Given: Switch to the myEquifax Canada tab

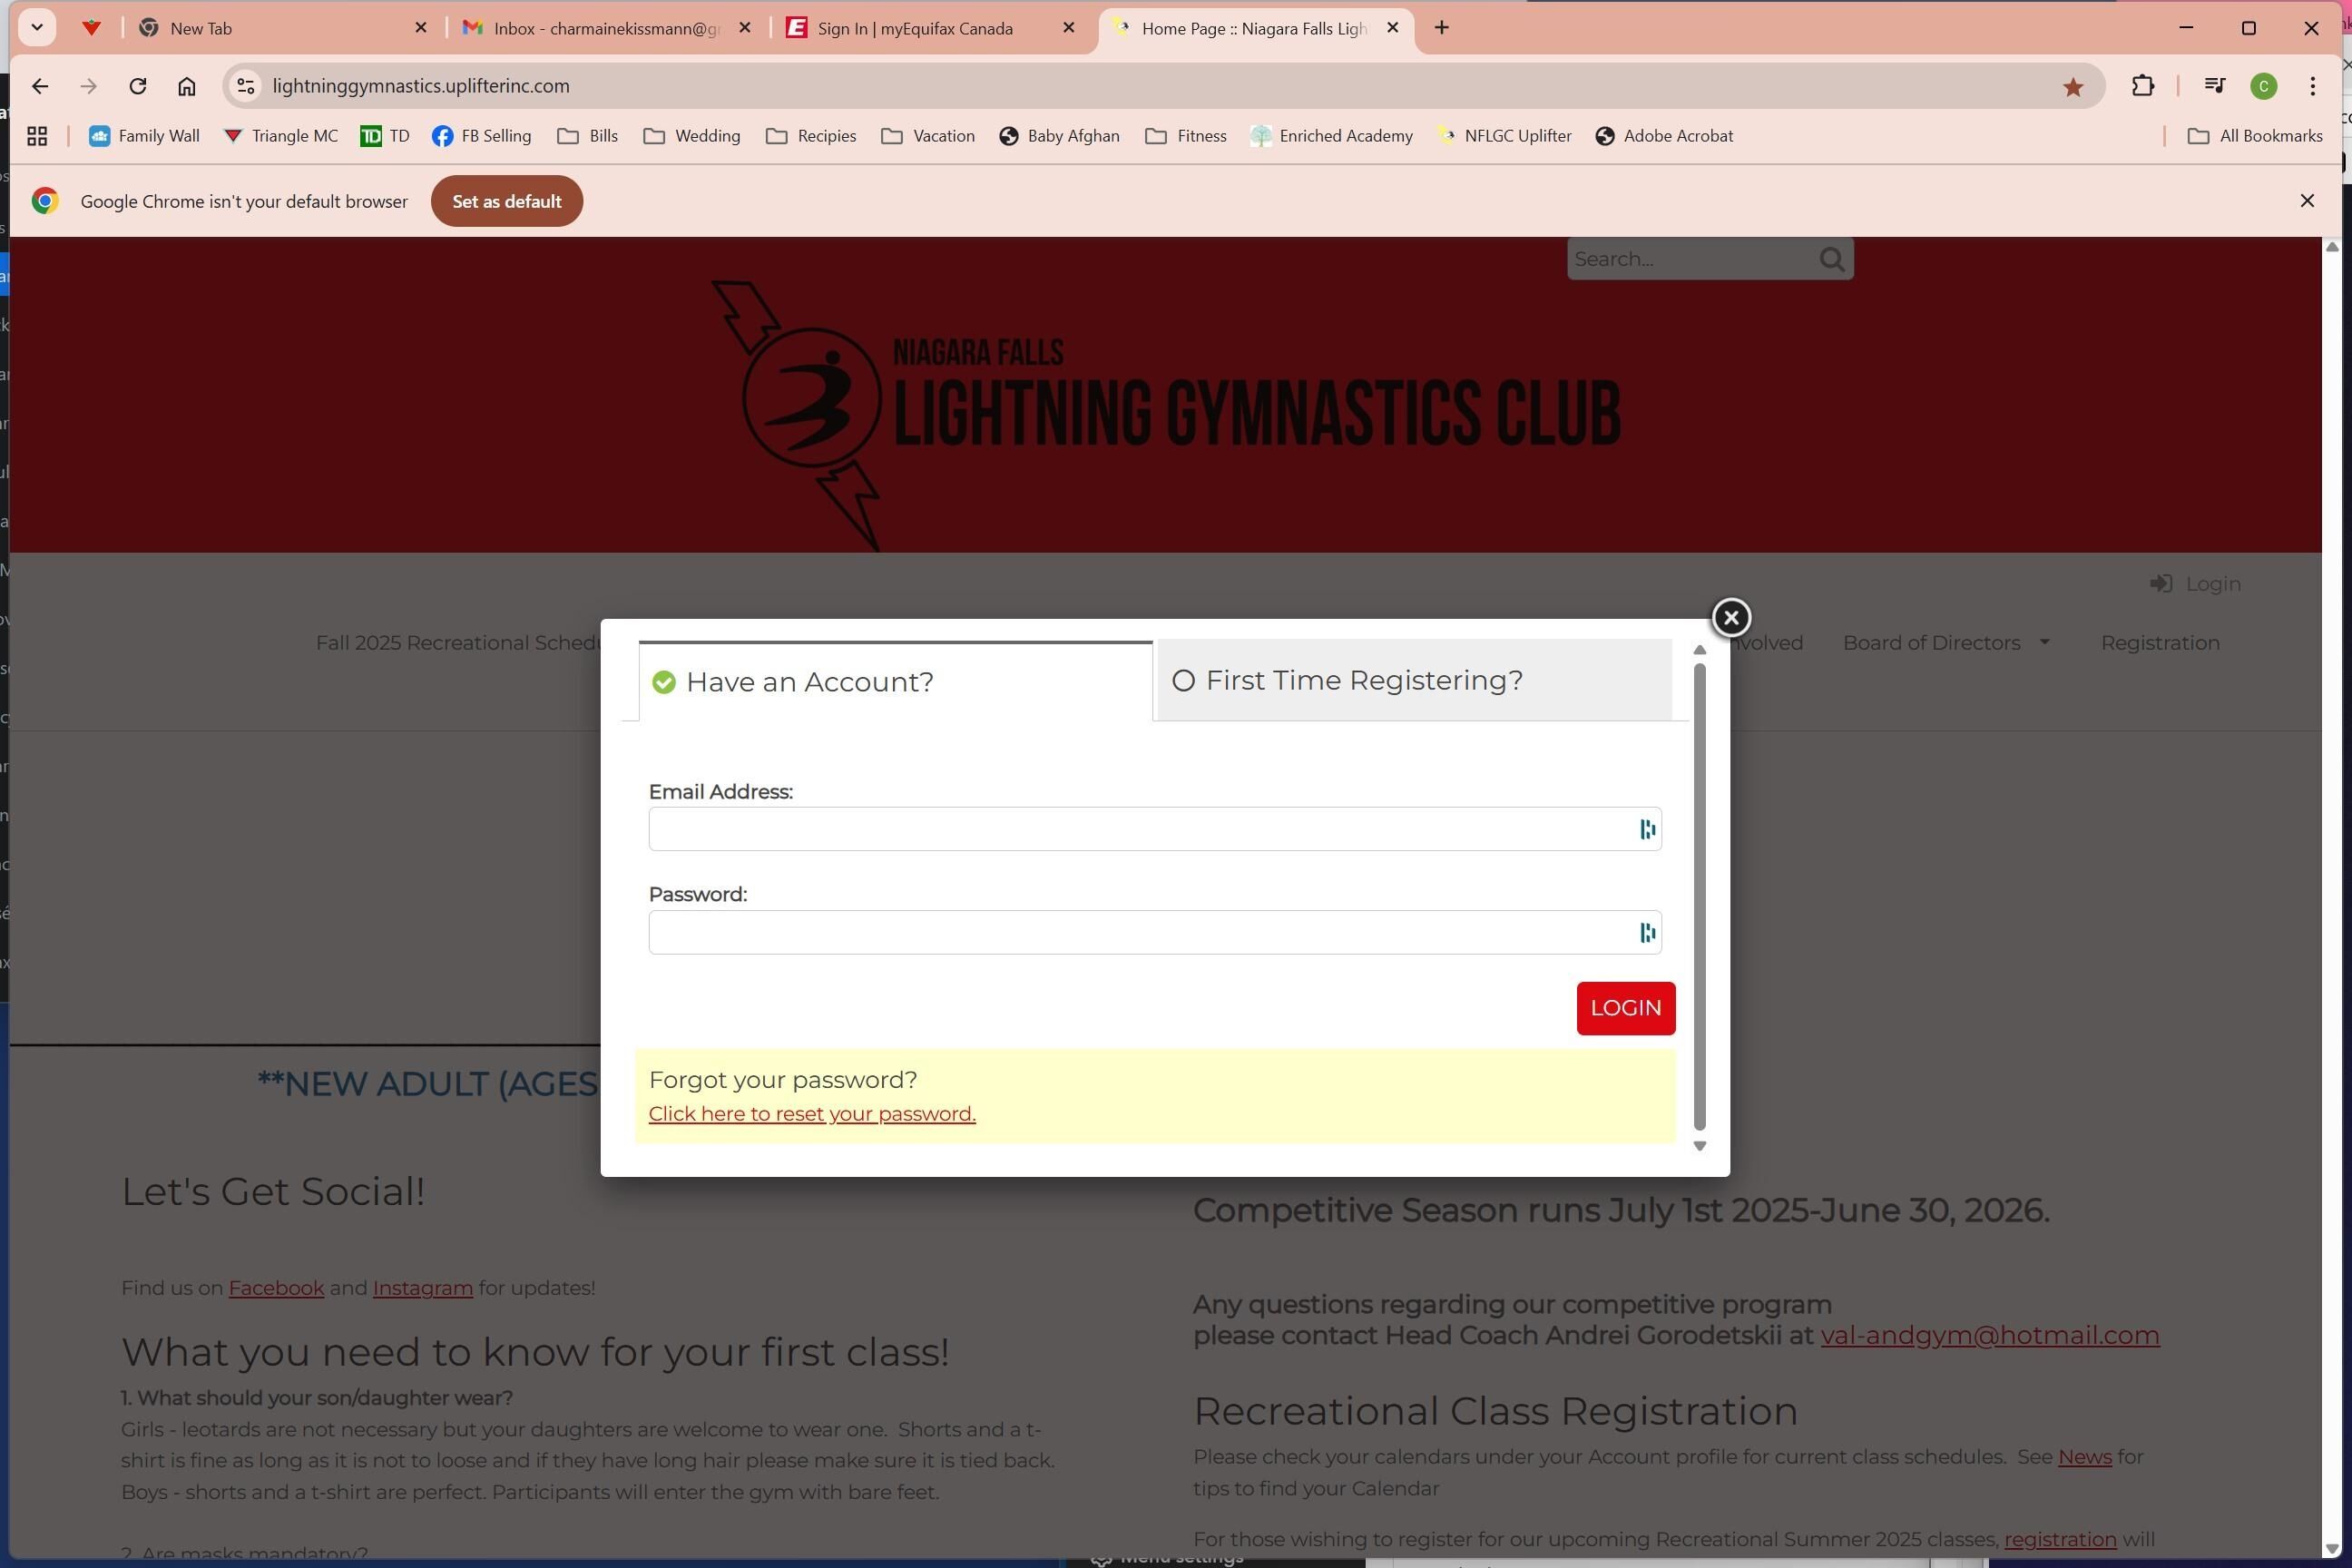Looking at the screenshot, I should pyautogui.click(x=914, y=29).
